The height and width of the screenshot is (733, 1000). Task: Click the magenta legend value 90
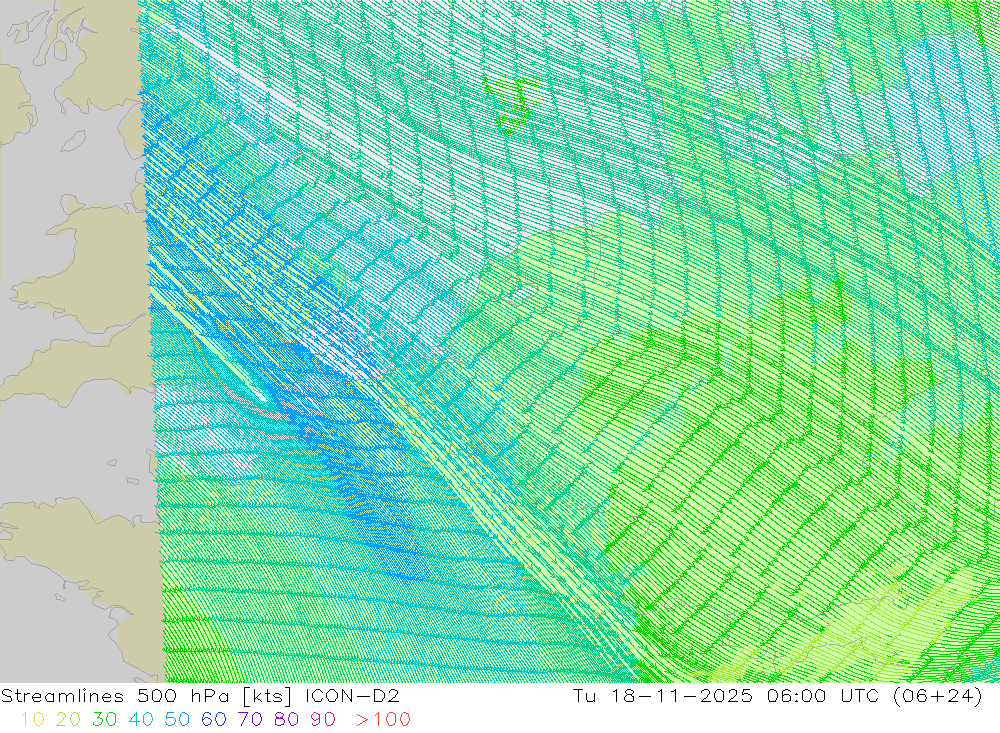[x=323, y=720]
